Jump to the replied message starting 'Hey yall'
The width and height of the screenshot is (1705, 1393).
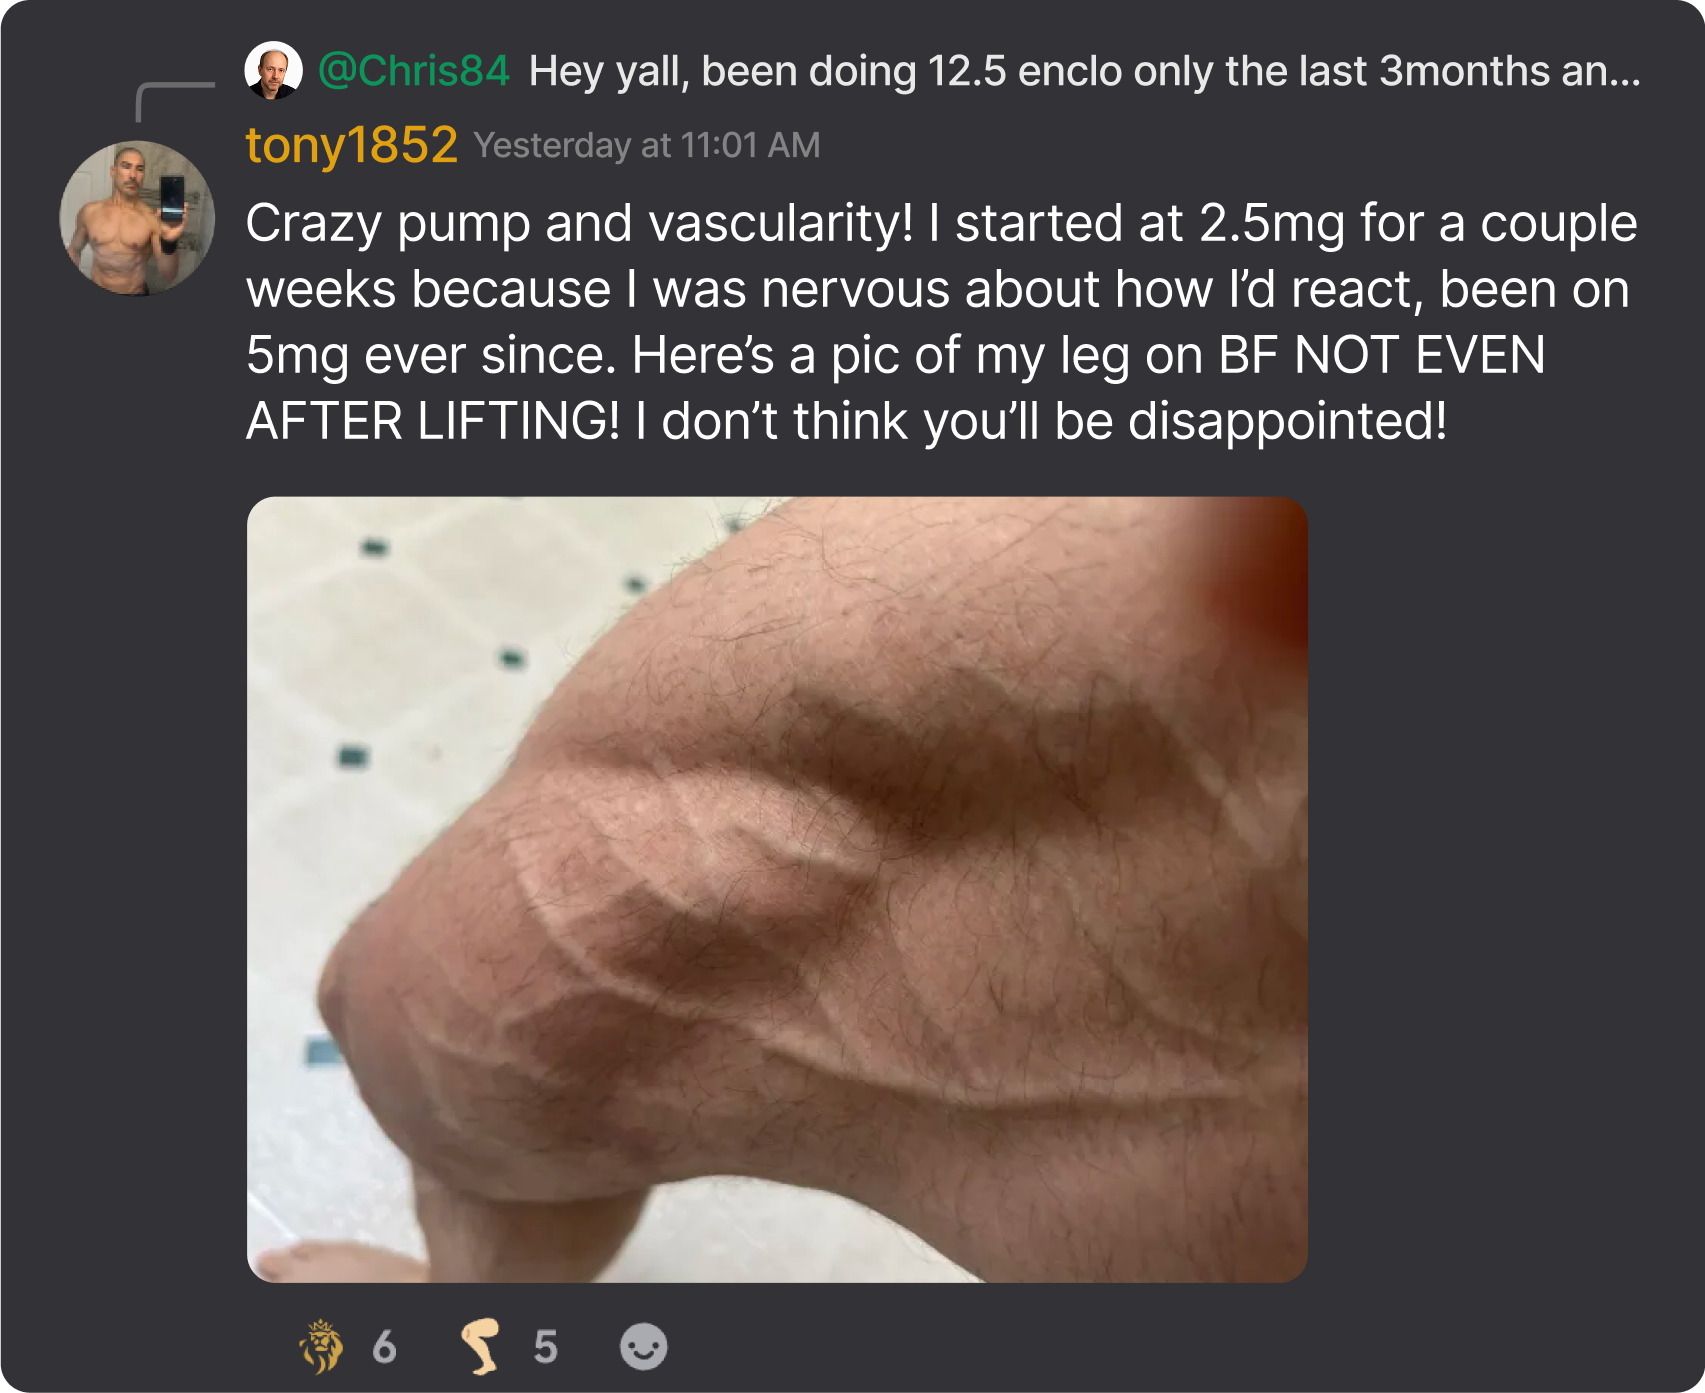click(x=1084, y=71)
